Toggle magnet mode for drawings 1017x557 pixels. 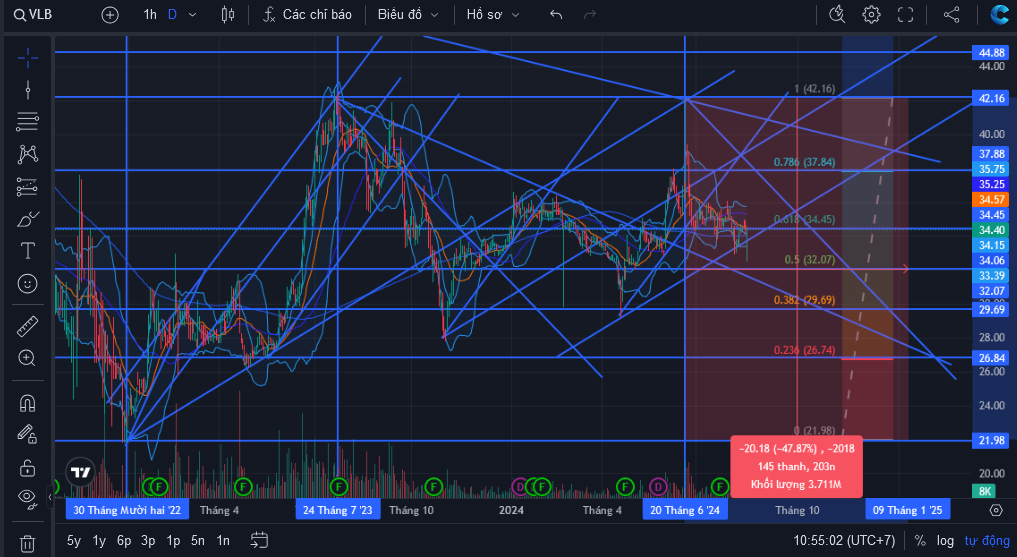pyautogui.click(x=27, y=403)
